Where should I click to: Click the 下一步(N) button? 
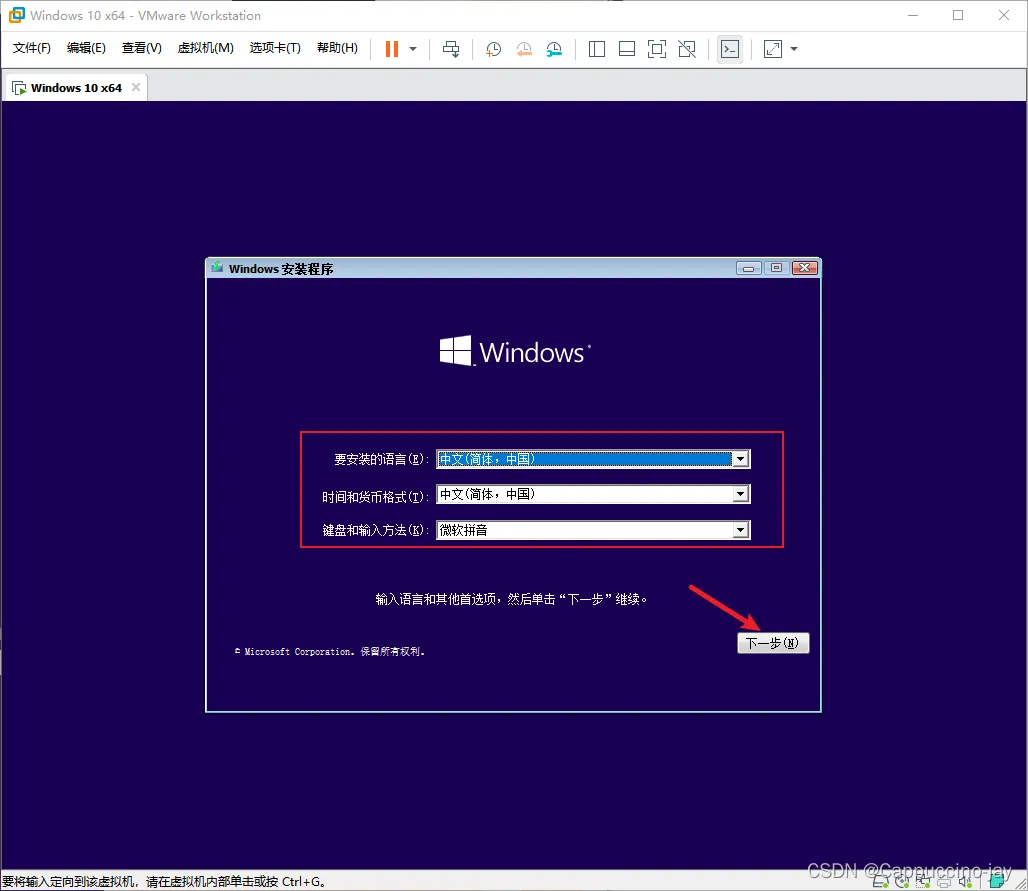(x=773, y=643)
